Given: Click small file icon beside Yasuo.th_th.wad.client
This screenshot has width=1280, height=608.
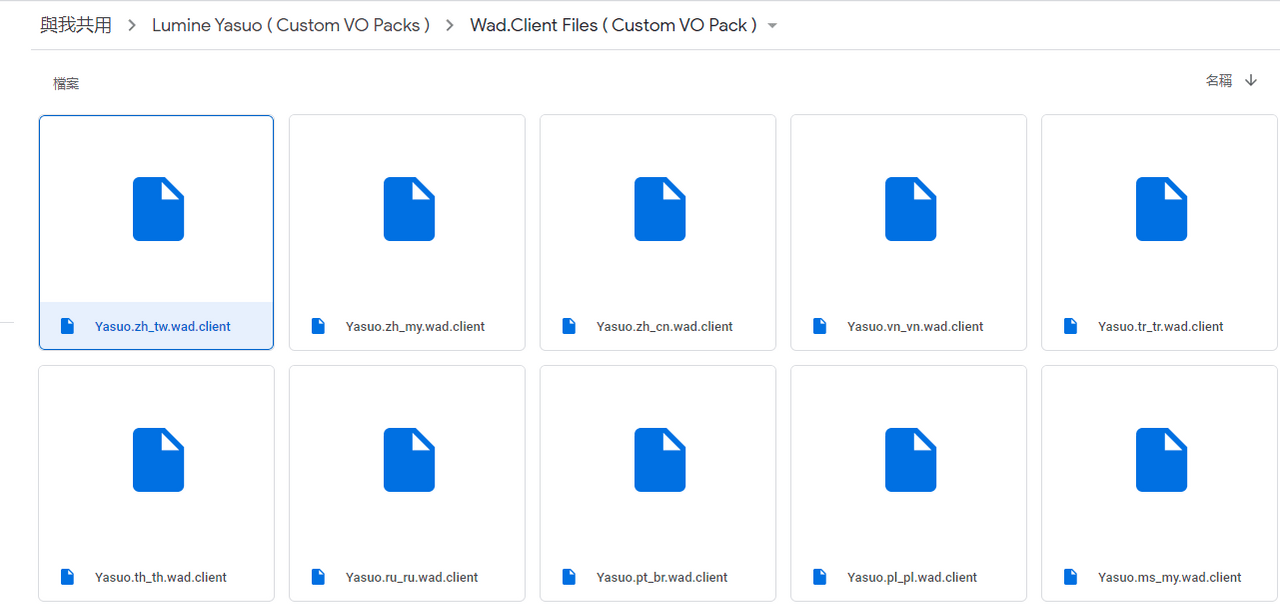Looking at the screenshot, I should click(67, 577).
